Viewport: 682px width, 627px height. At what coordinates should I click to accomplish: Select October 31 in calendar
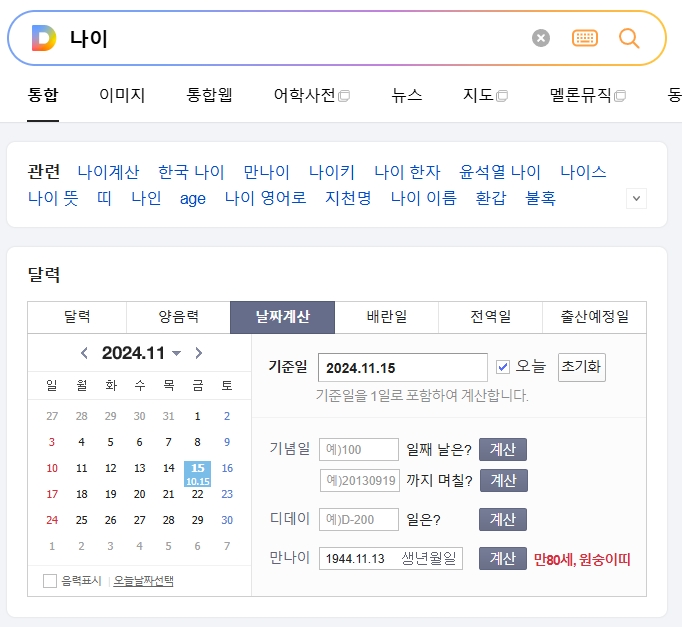168,416
